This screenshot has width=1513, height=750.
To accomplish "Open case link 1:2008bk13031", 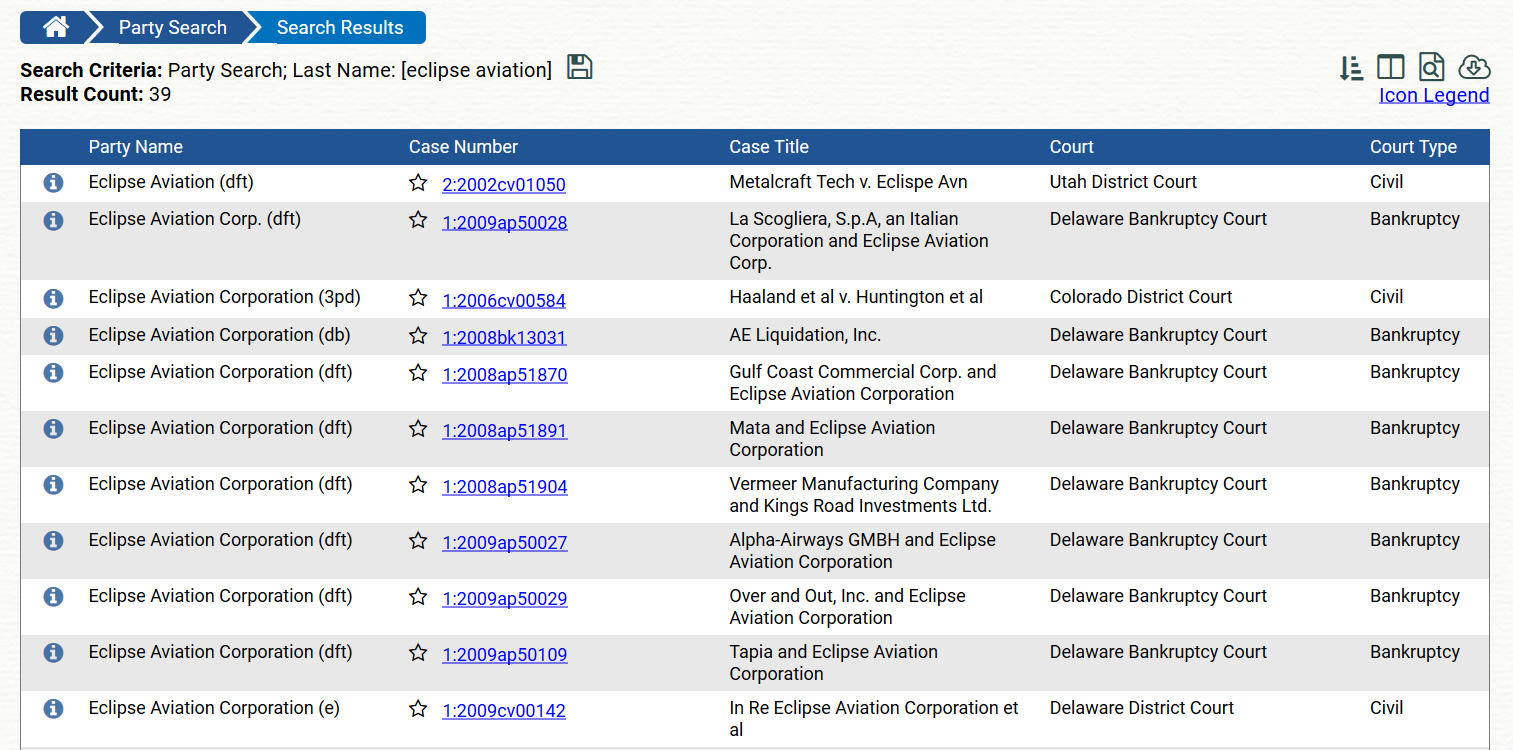I will (x=504, y=338).
